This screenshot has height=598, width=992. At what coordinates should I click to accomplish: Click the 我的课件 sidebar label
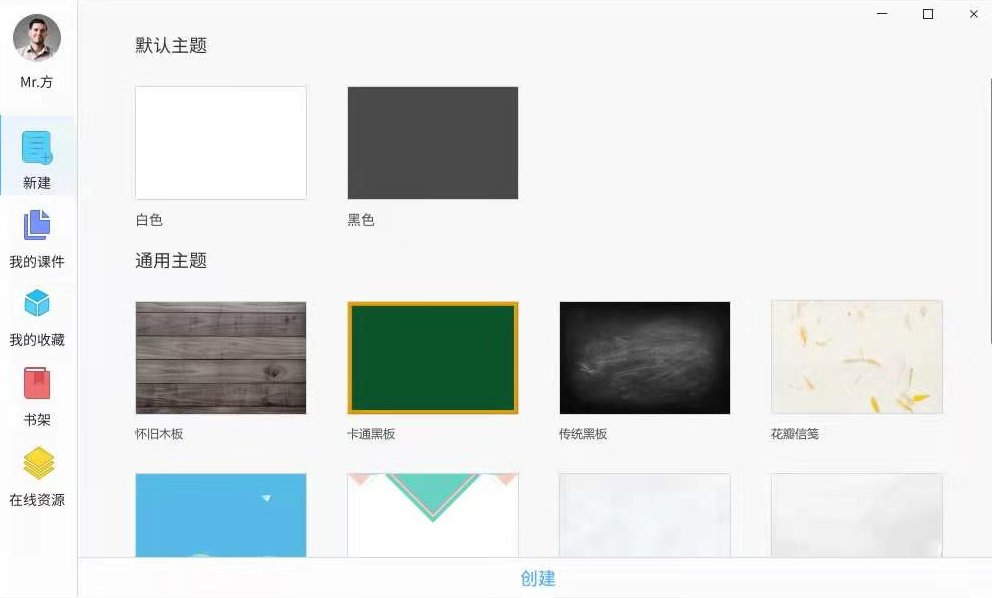point(37,261)
